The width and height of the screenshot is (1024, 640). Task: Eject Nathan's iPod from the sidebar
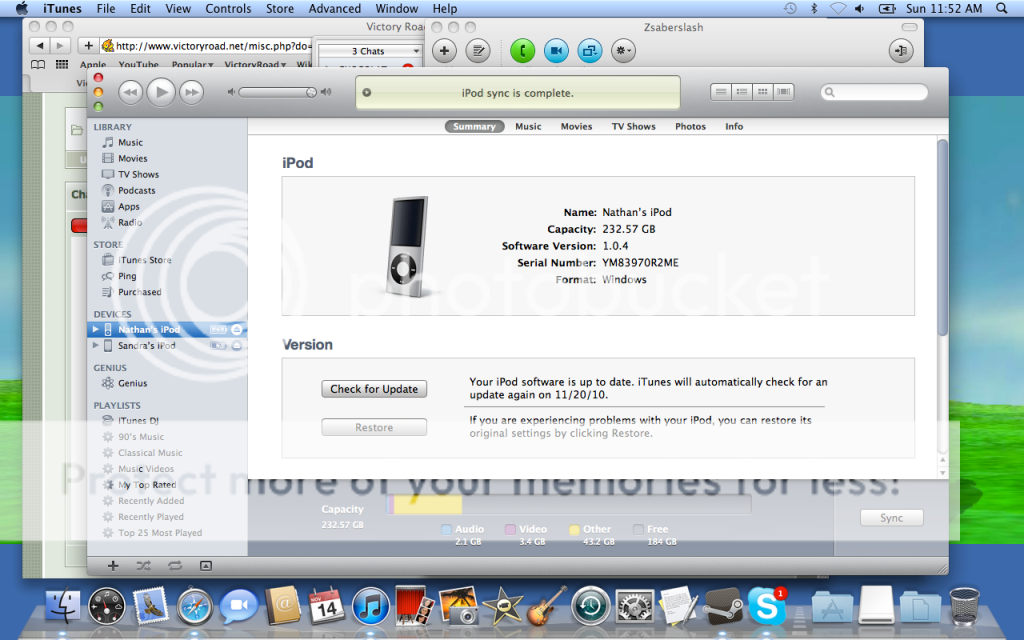coord(237,329)
